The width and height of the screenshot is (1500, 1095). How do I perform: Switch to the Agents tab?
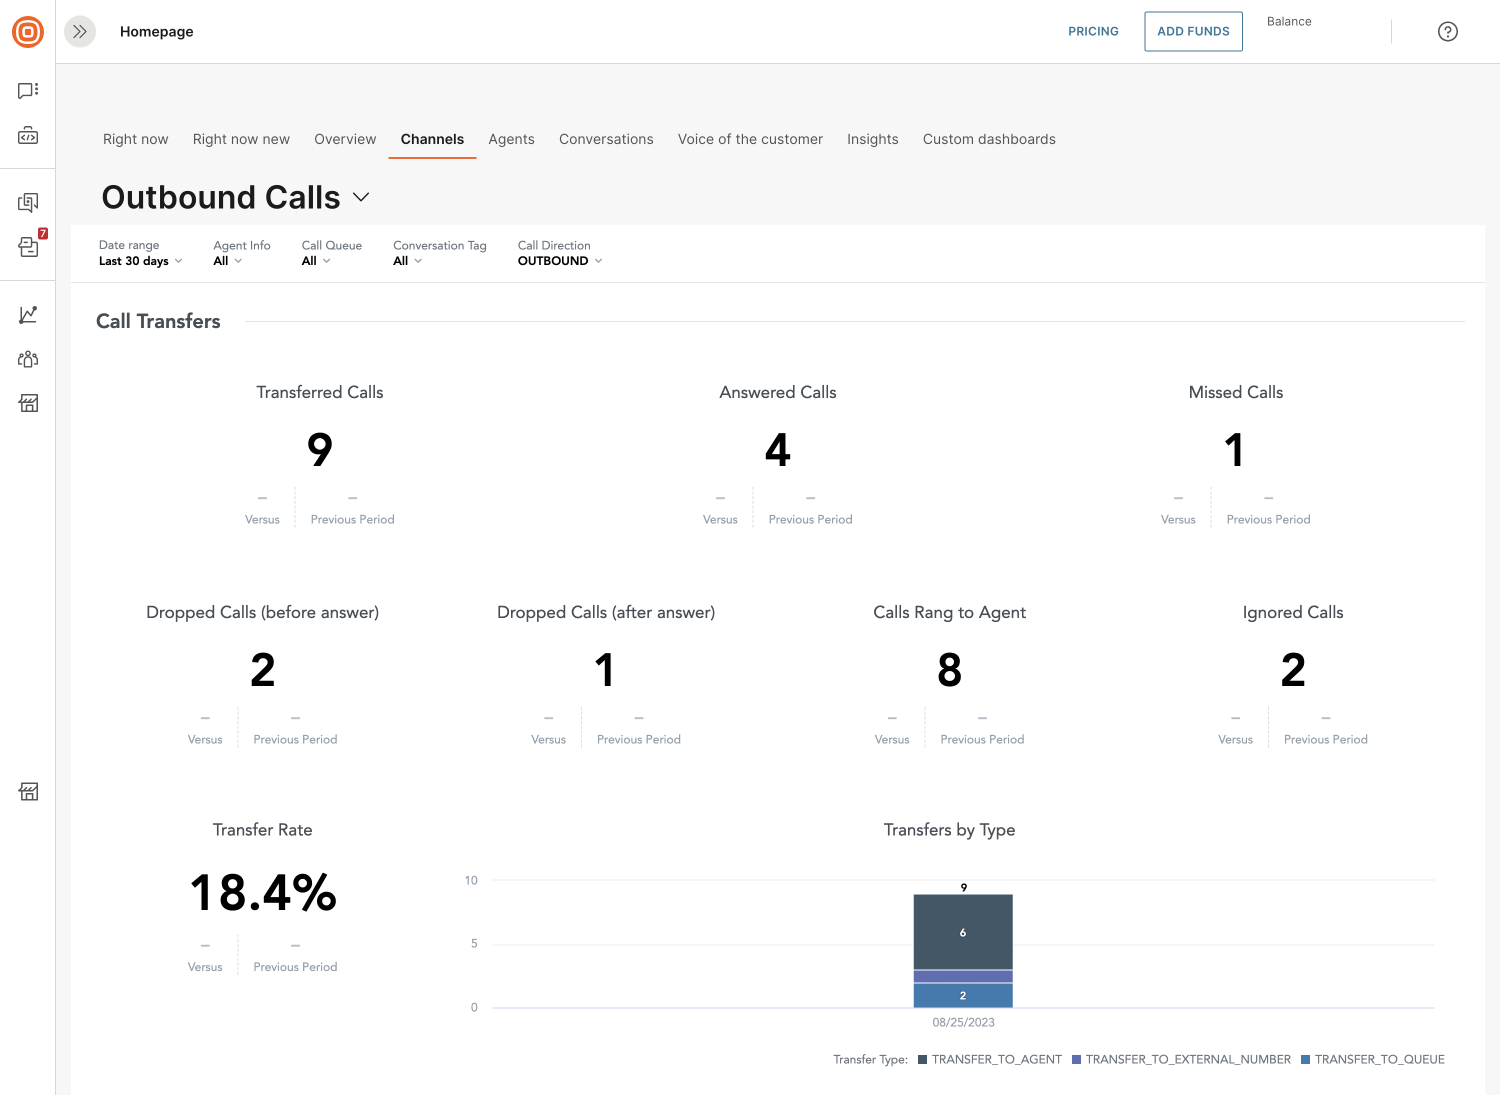point(511,139)
